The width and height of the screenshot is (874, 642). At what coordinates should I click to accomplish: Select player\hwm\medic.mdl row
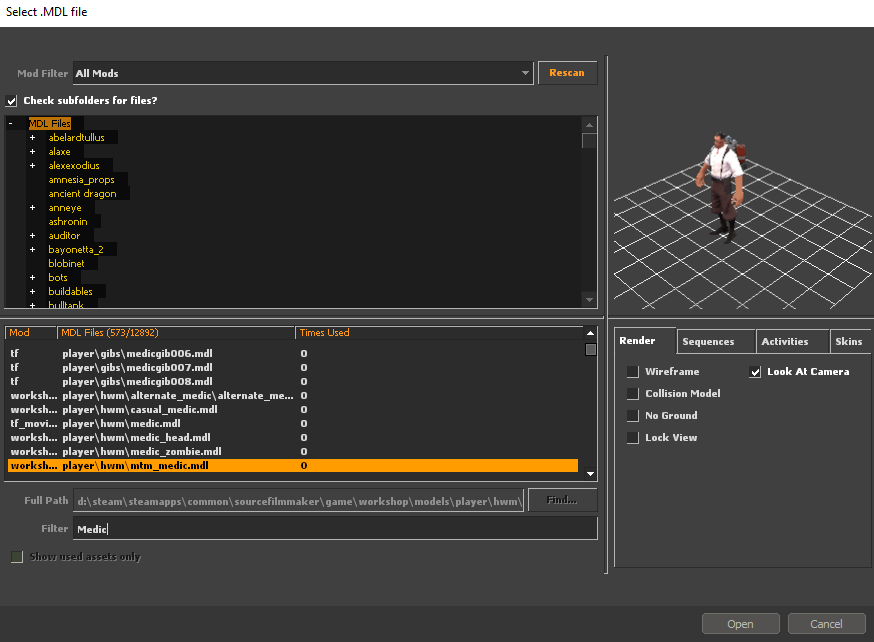tap(293, 423)
